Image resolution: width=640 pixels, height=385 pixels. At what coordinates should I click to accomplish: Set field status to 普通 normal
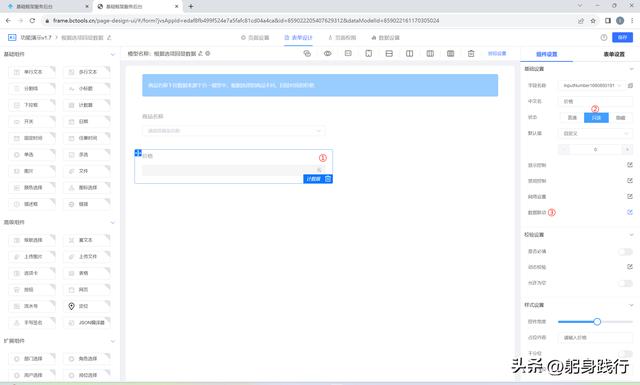572,118
